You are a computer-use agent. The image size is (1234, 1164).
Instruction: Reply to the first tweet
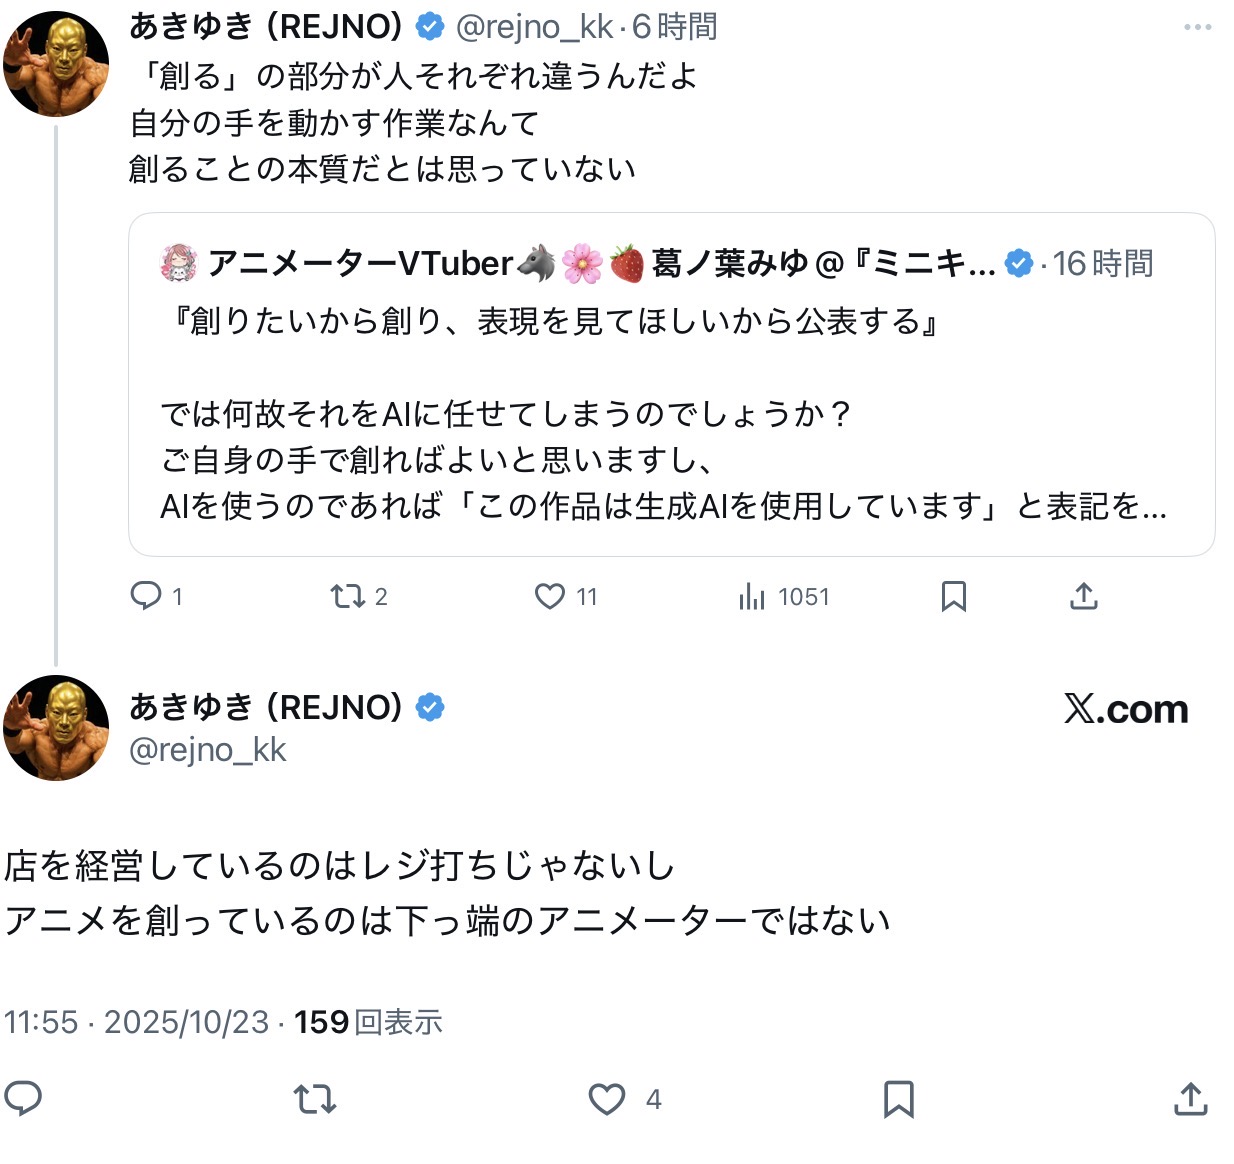[x=146, y=596]
